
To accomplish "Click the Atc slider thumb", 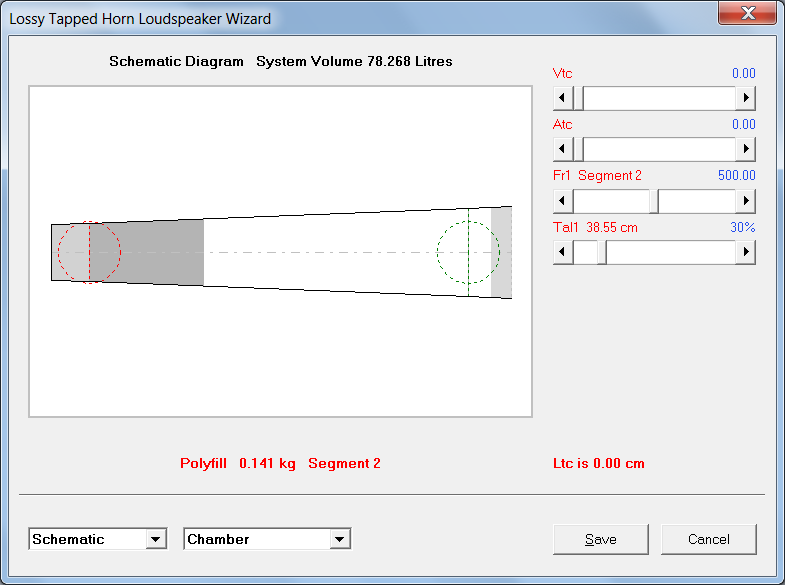I will (x=578, y=149).
